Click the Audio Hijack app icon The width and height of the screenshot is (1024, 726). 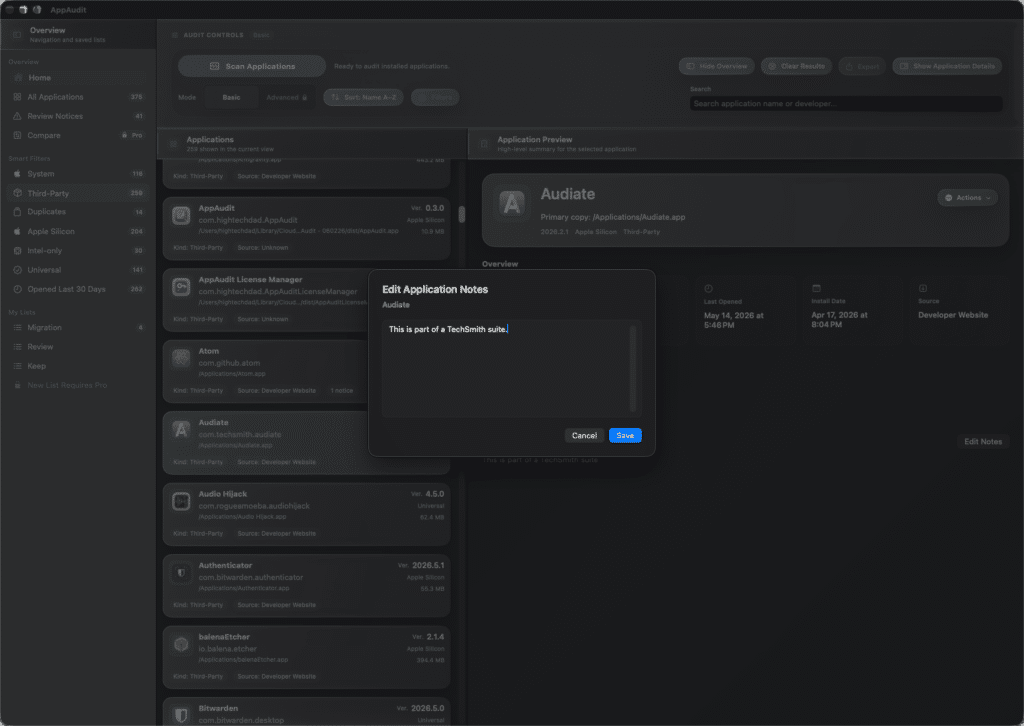pos(181,501)
